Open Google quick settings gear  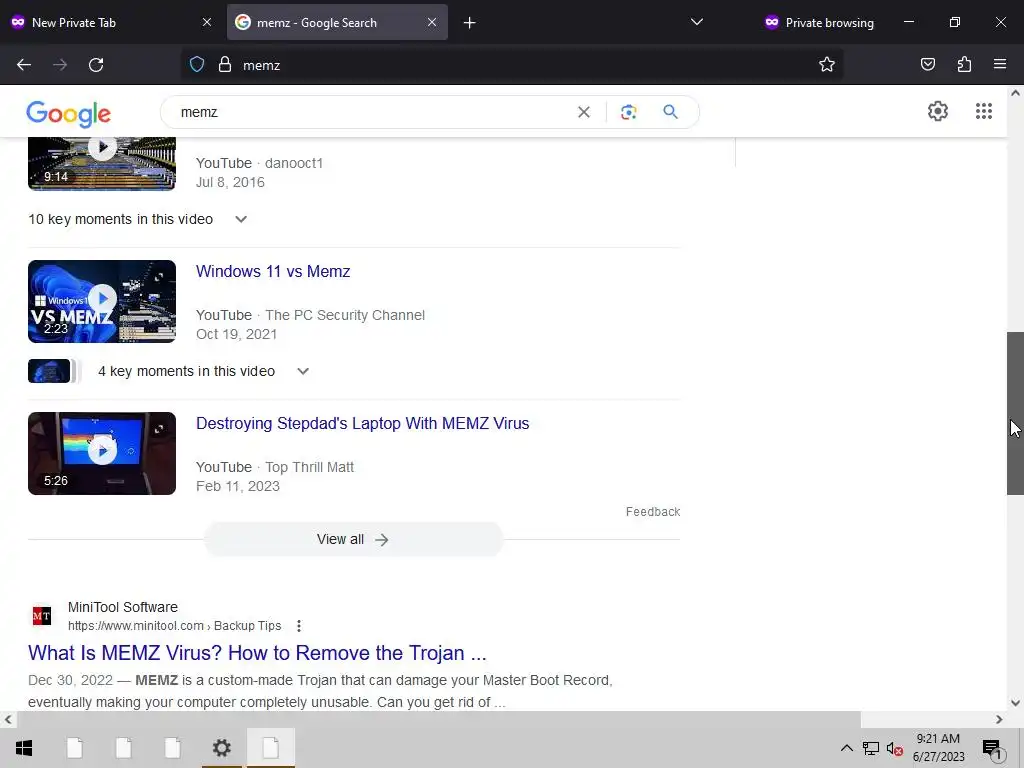click(x=938, y=111)
